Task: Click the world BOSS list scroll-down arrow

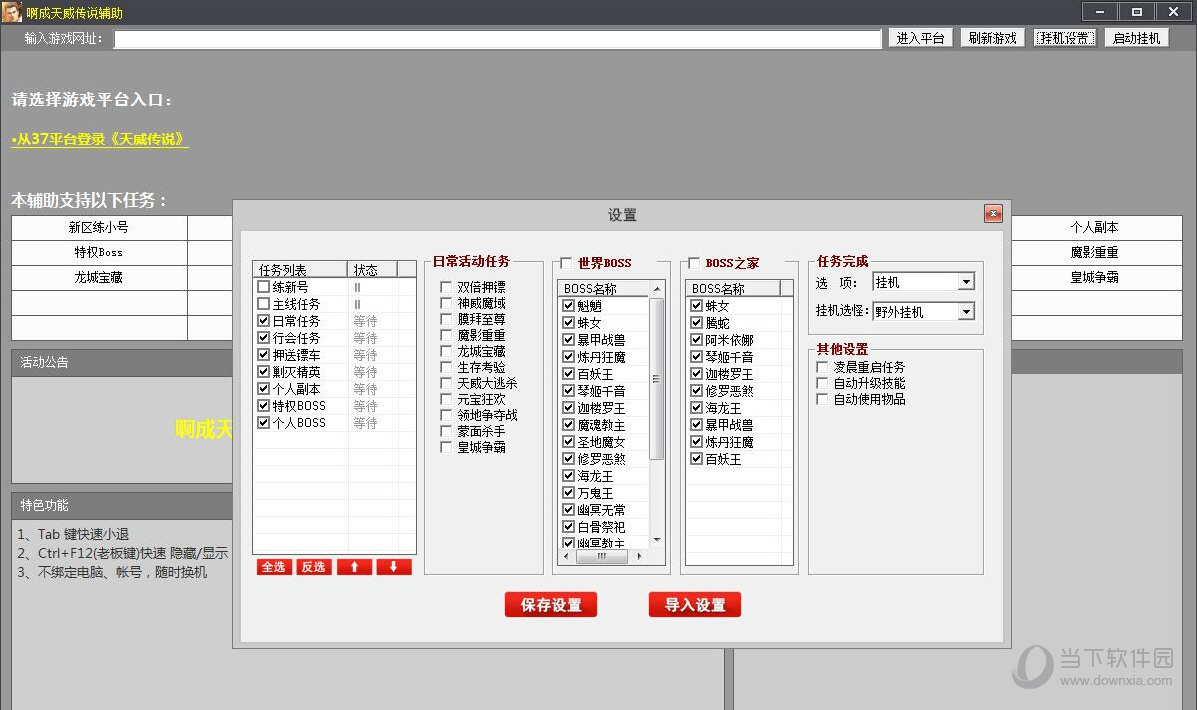Action: coord(657,541)
